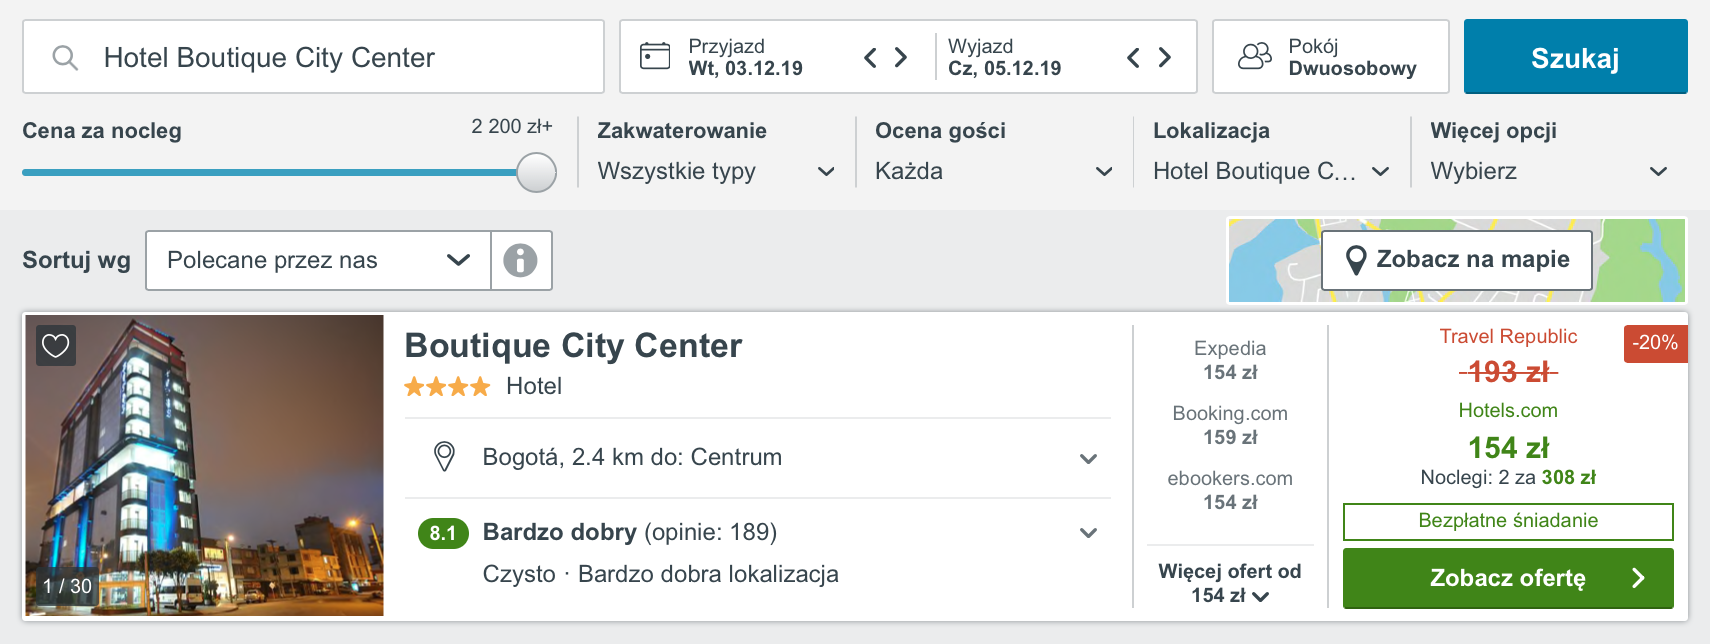This screenshot has width=1710, height=644.
Task: Open Ocena gości Każda dropdown
Action: click(994, 171)
